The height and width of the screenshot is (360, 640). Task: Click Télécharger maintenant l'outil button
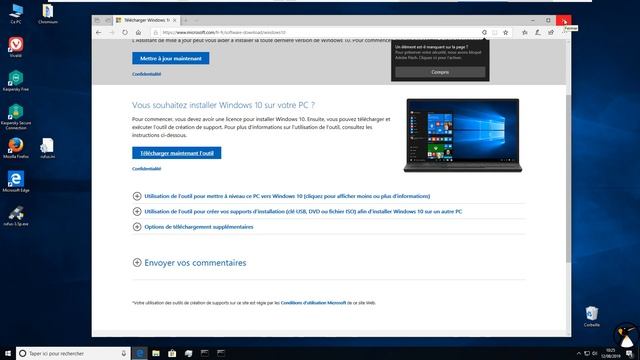[177, 153]
